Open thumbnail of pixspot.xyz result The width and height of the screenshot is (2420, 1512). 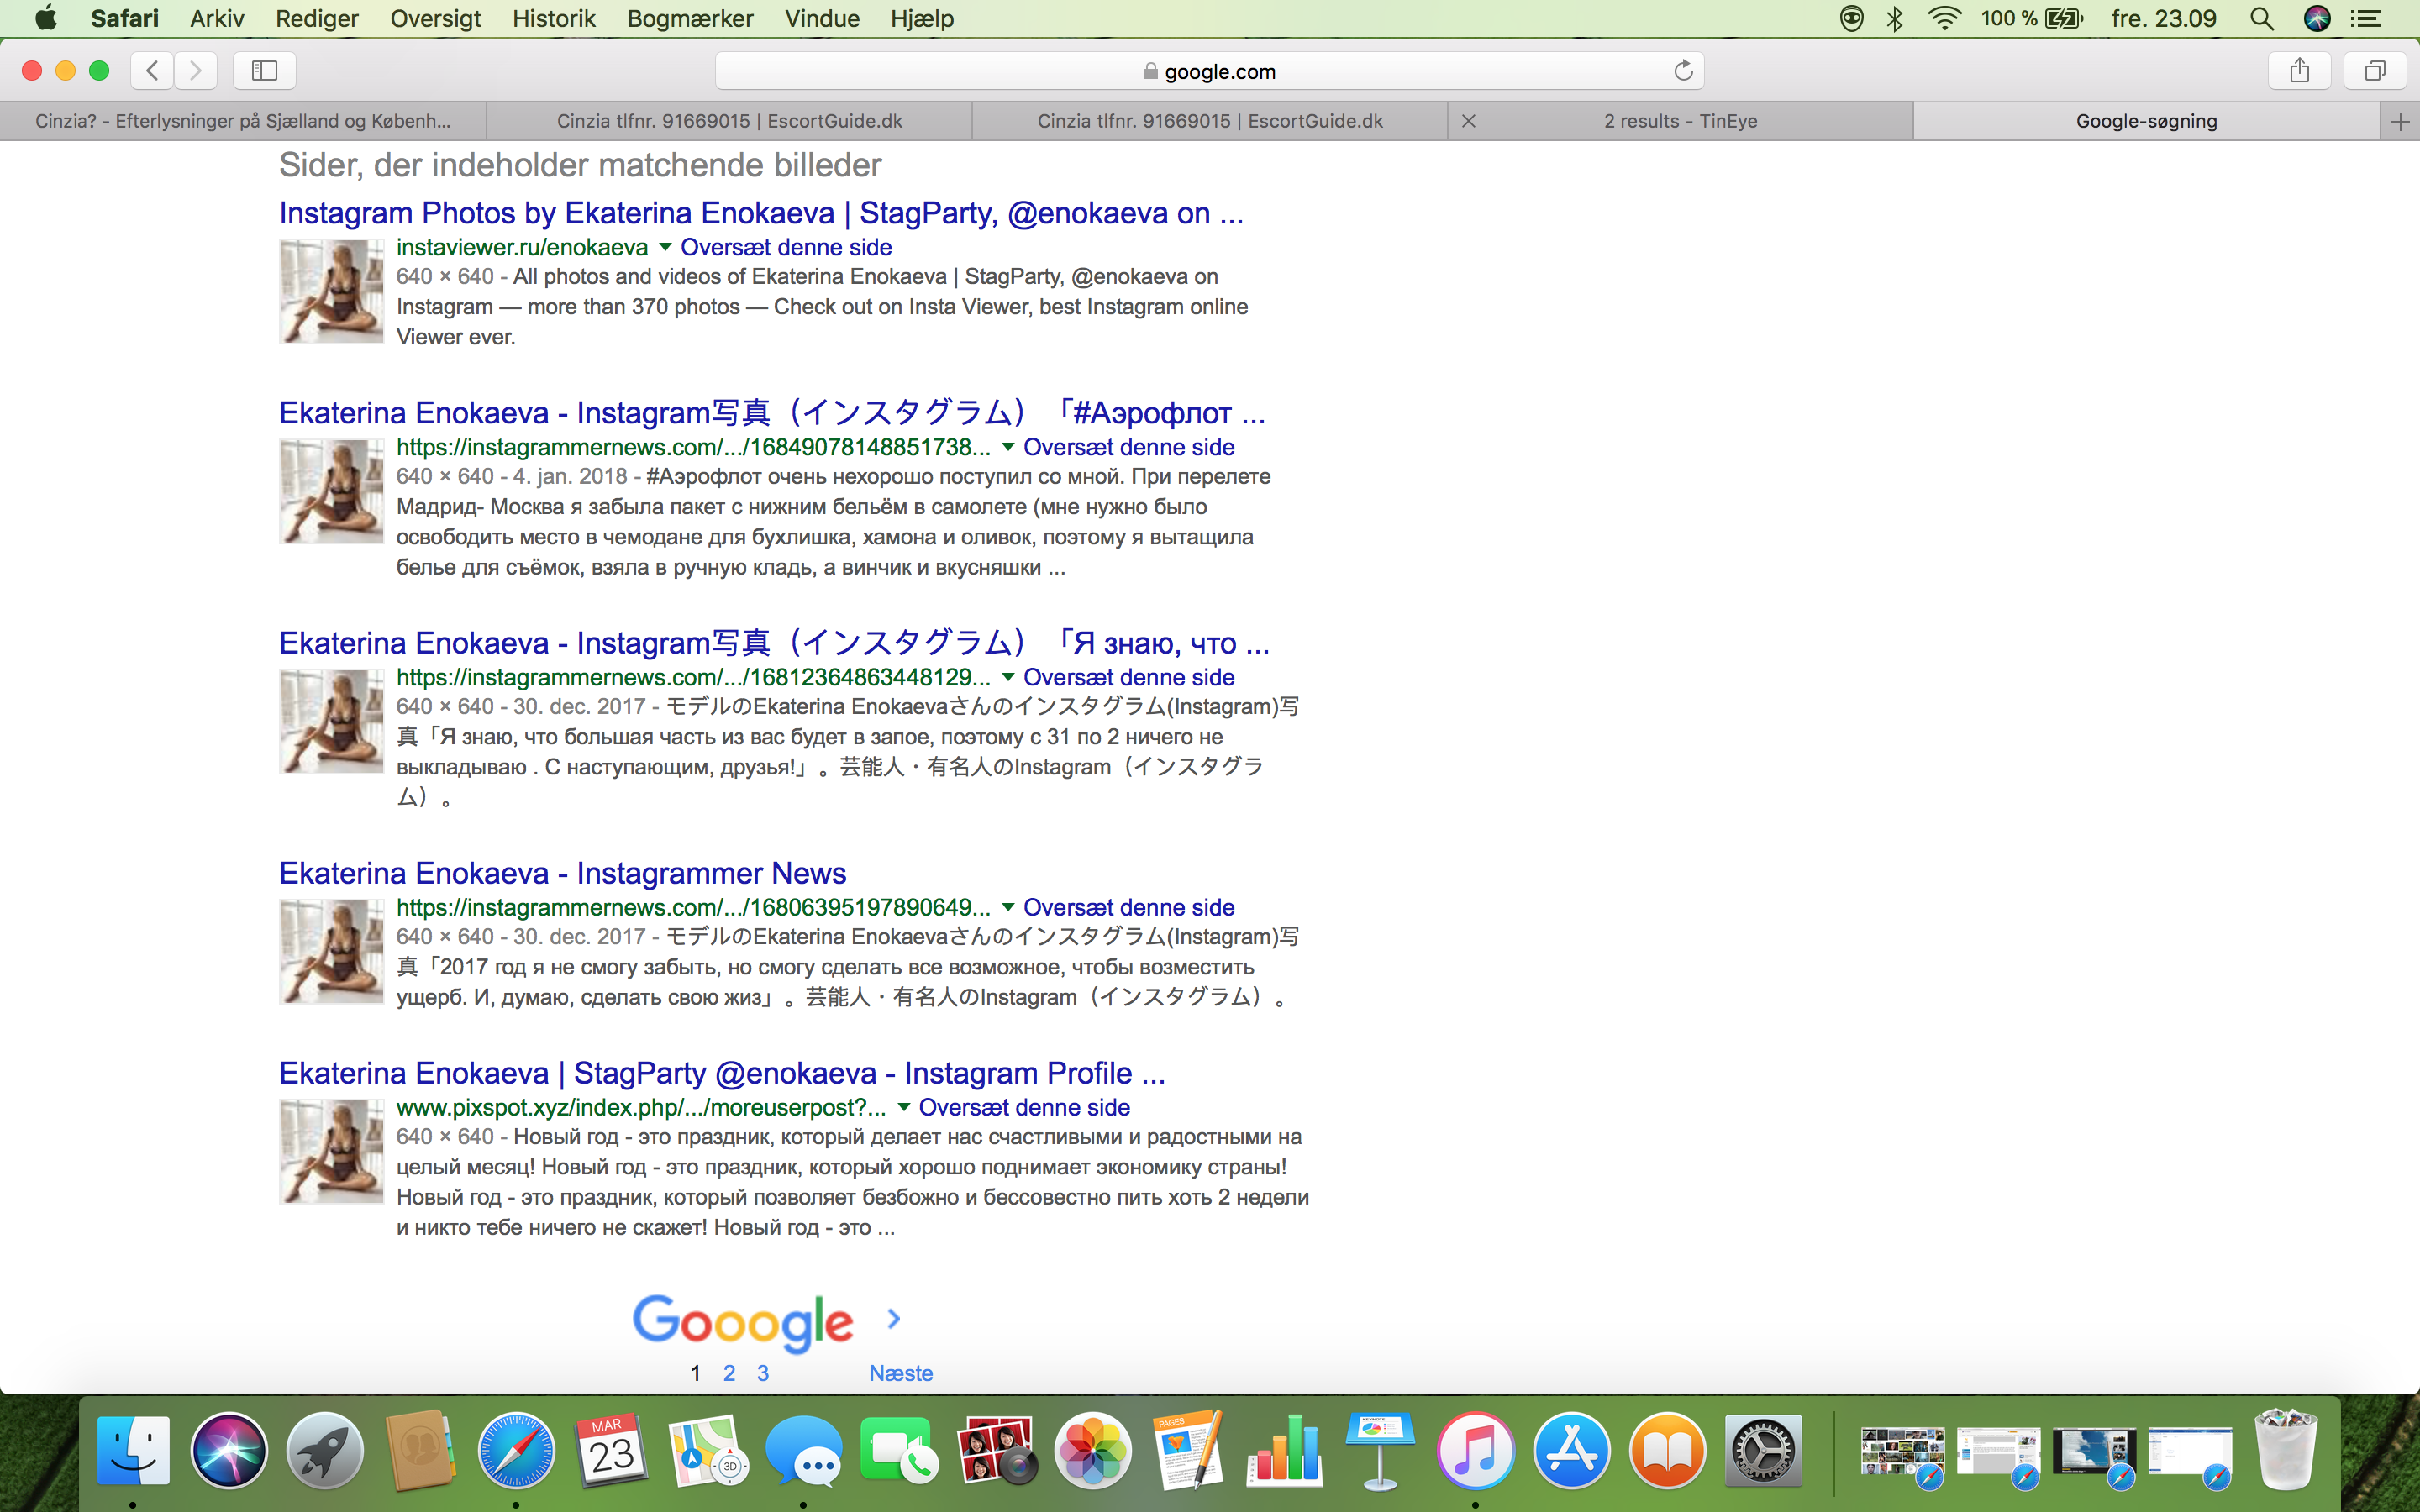pos(331,1151)
